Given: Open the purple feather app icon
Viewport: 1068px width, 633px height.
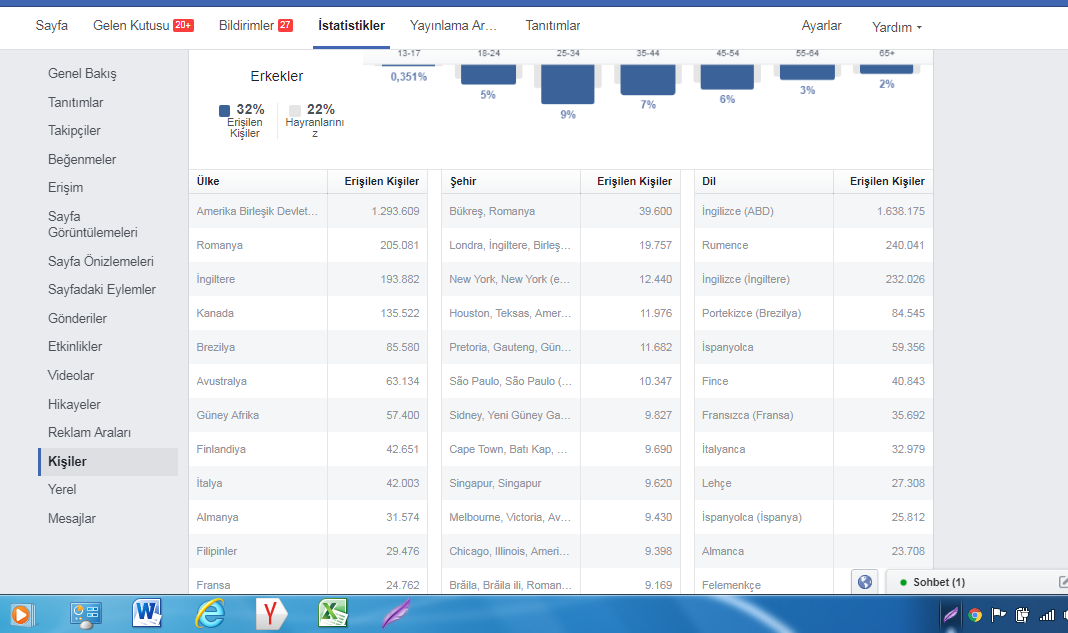Looking at the screenshot, I should pos(396,613).
